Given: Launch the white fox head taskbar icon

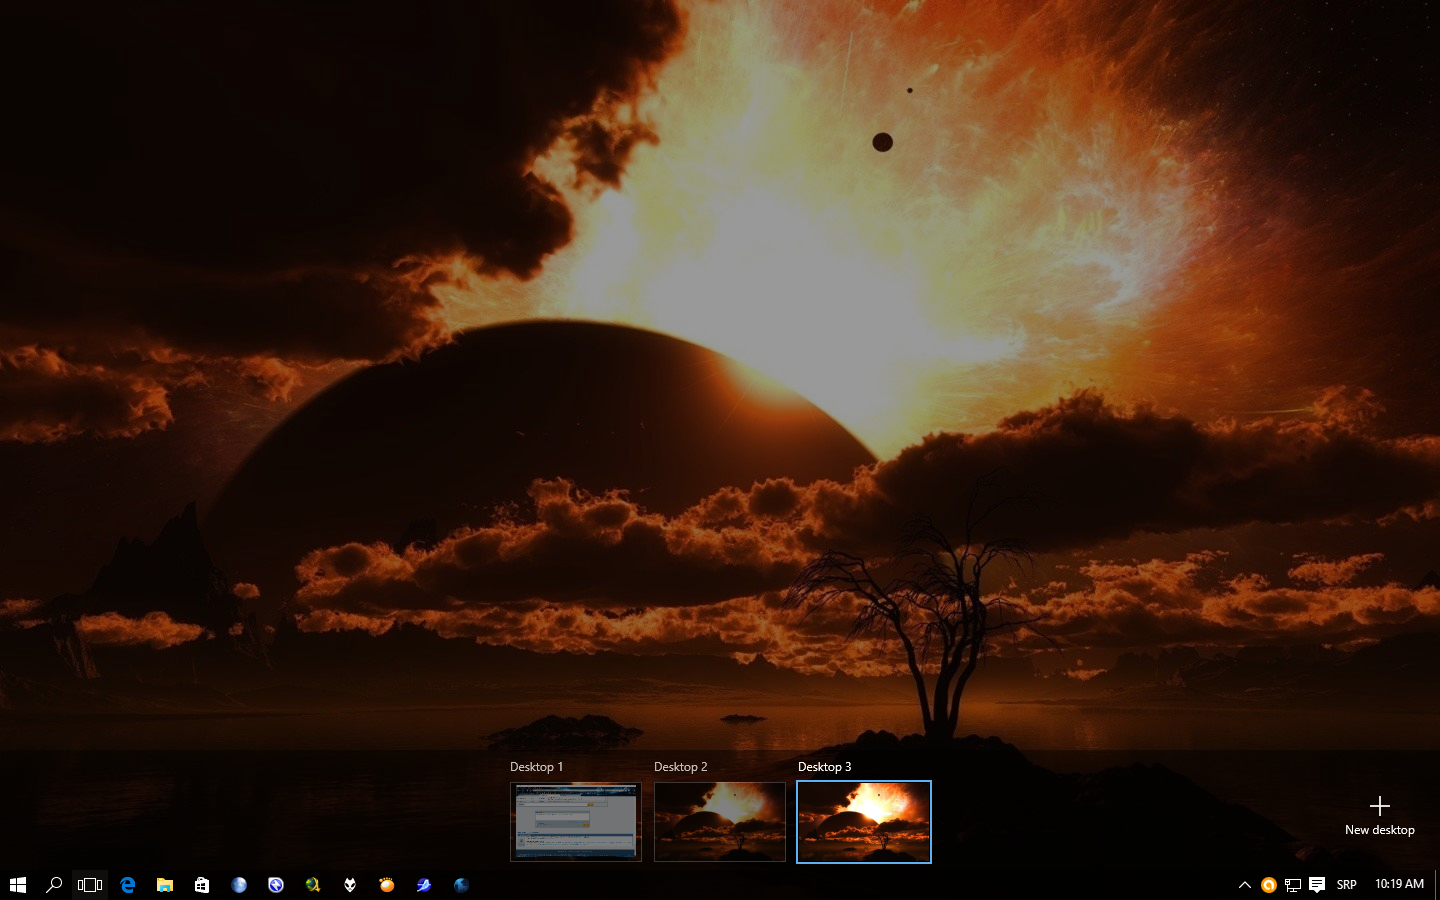Looking at the screenshot, I should pos(350,885).
